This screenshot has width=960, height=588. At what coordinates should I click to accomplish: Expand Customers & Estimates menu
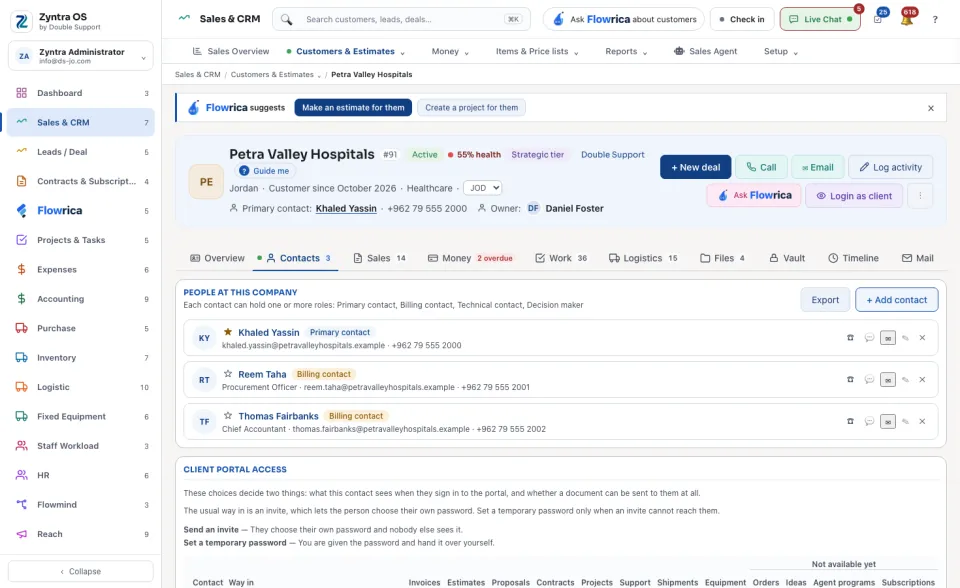pos(345,51)
